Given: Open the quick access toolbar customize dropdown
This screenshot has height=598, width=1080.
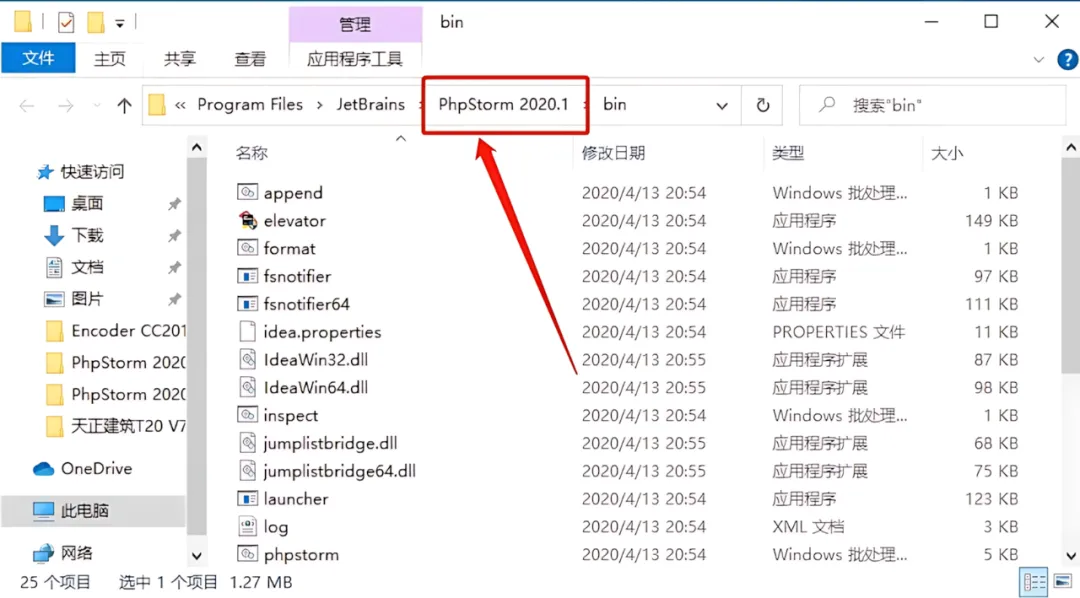Looking at the screenshot, I should point(120,23).
